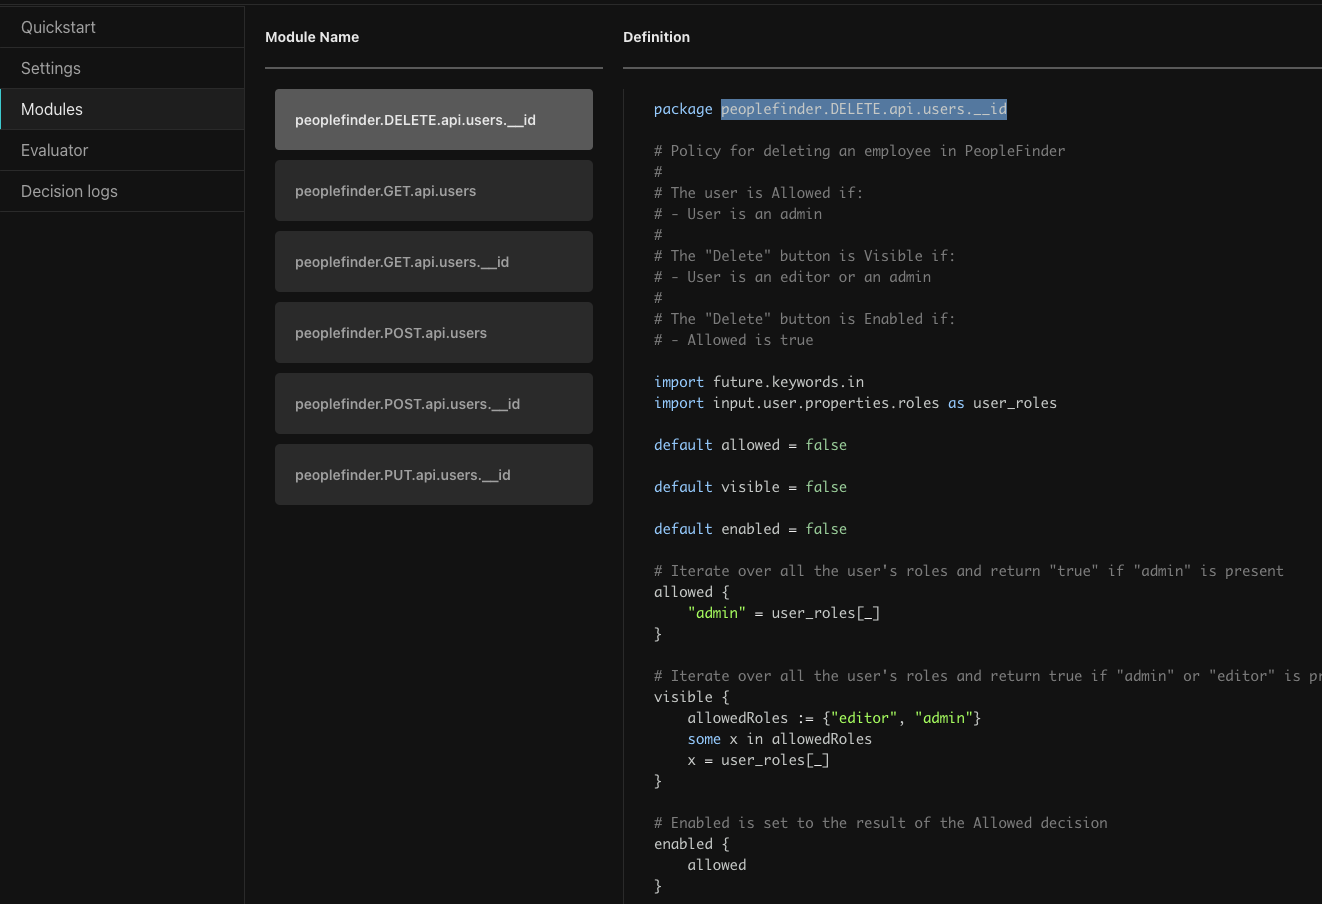This screenshot has height=904, width=1322.
Task: Click the Definition panel header
Action: click(656, 37)
